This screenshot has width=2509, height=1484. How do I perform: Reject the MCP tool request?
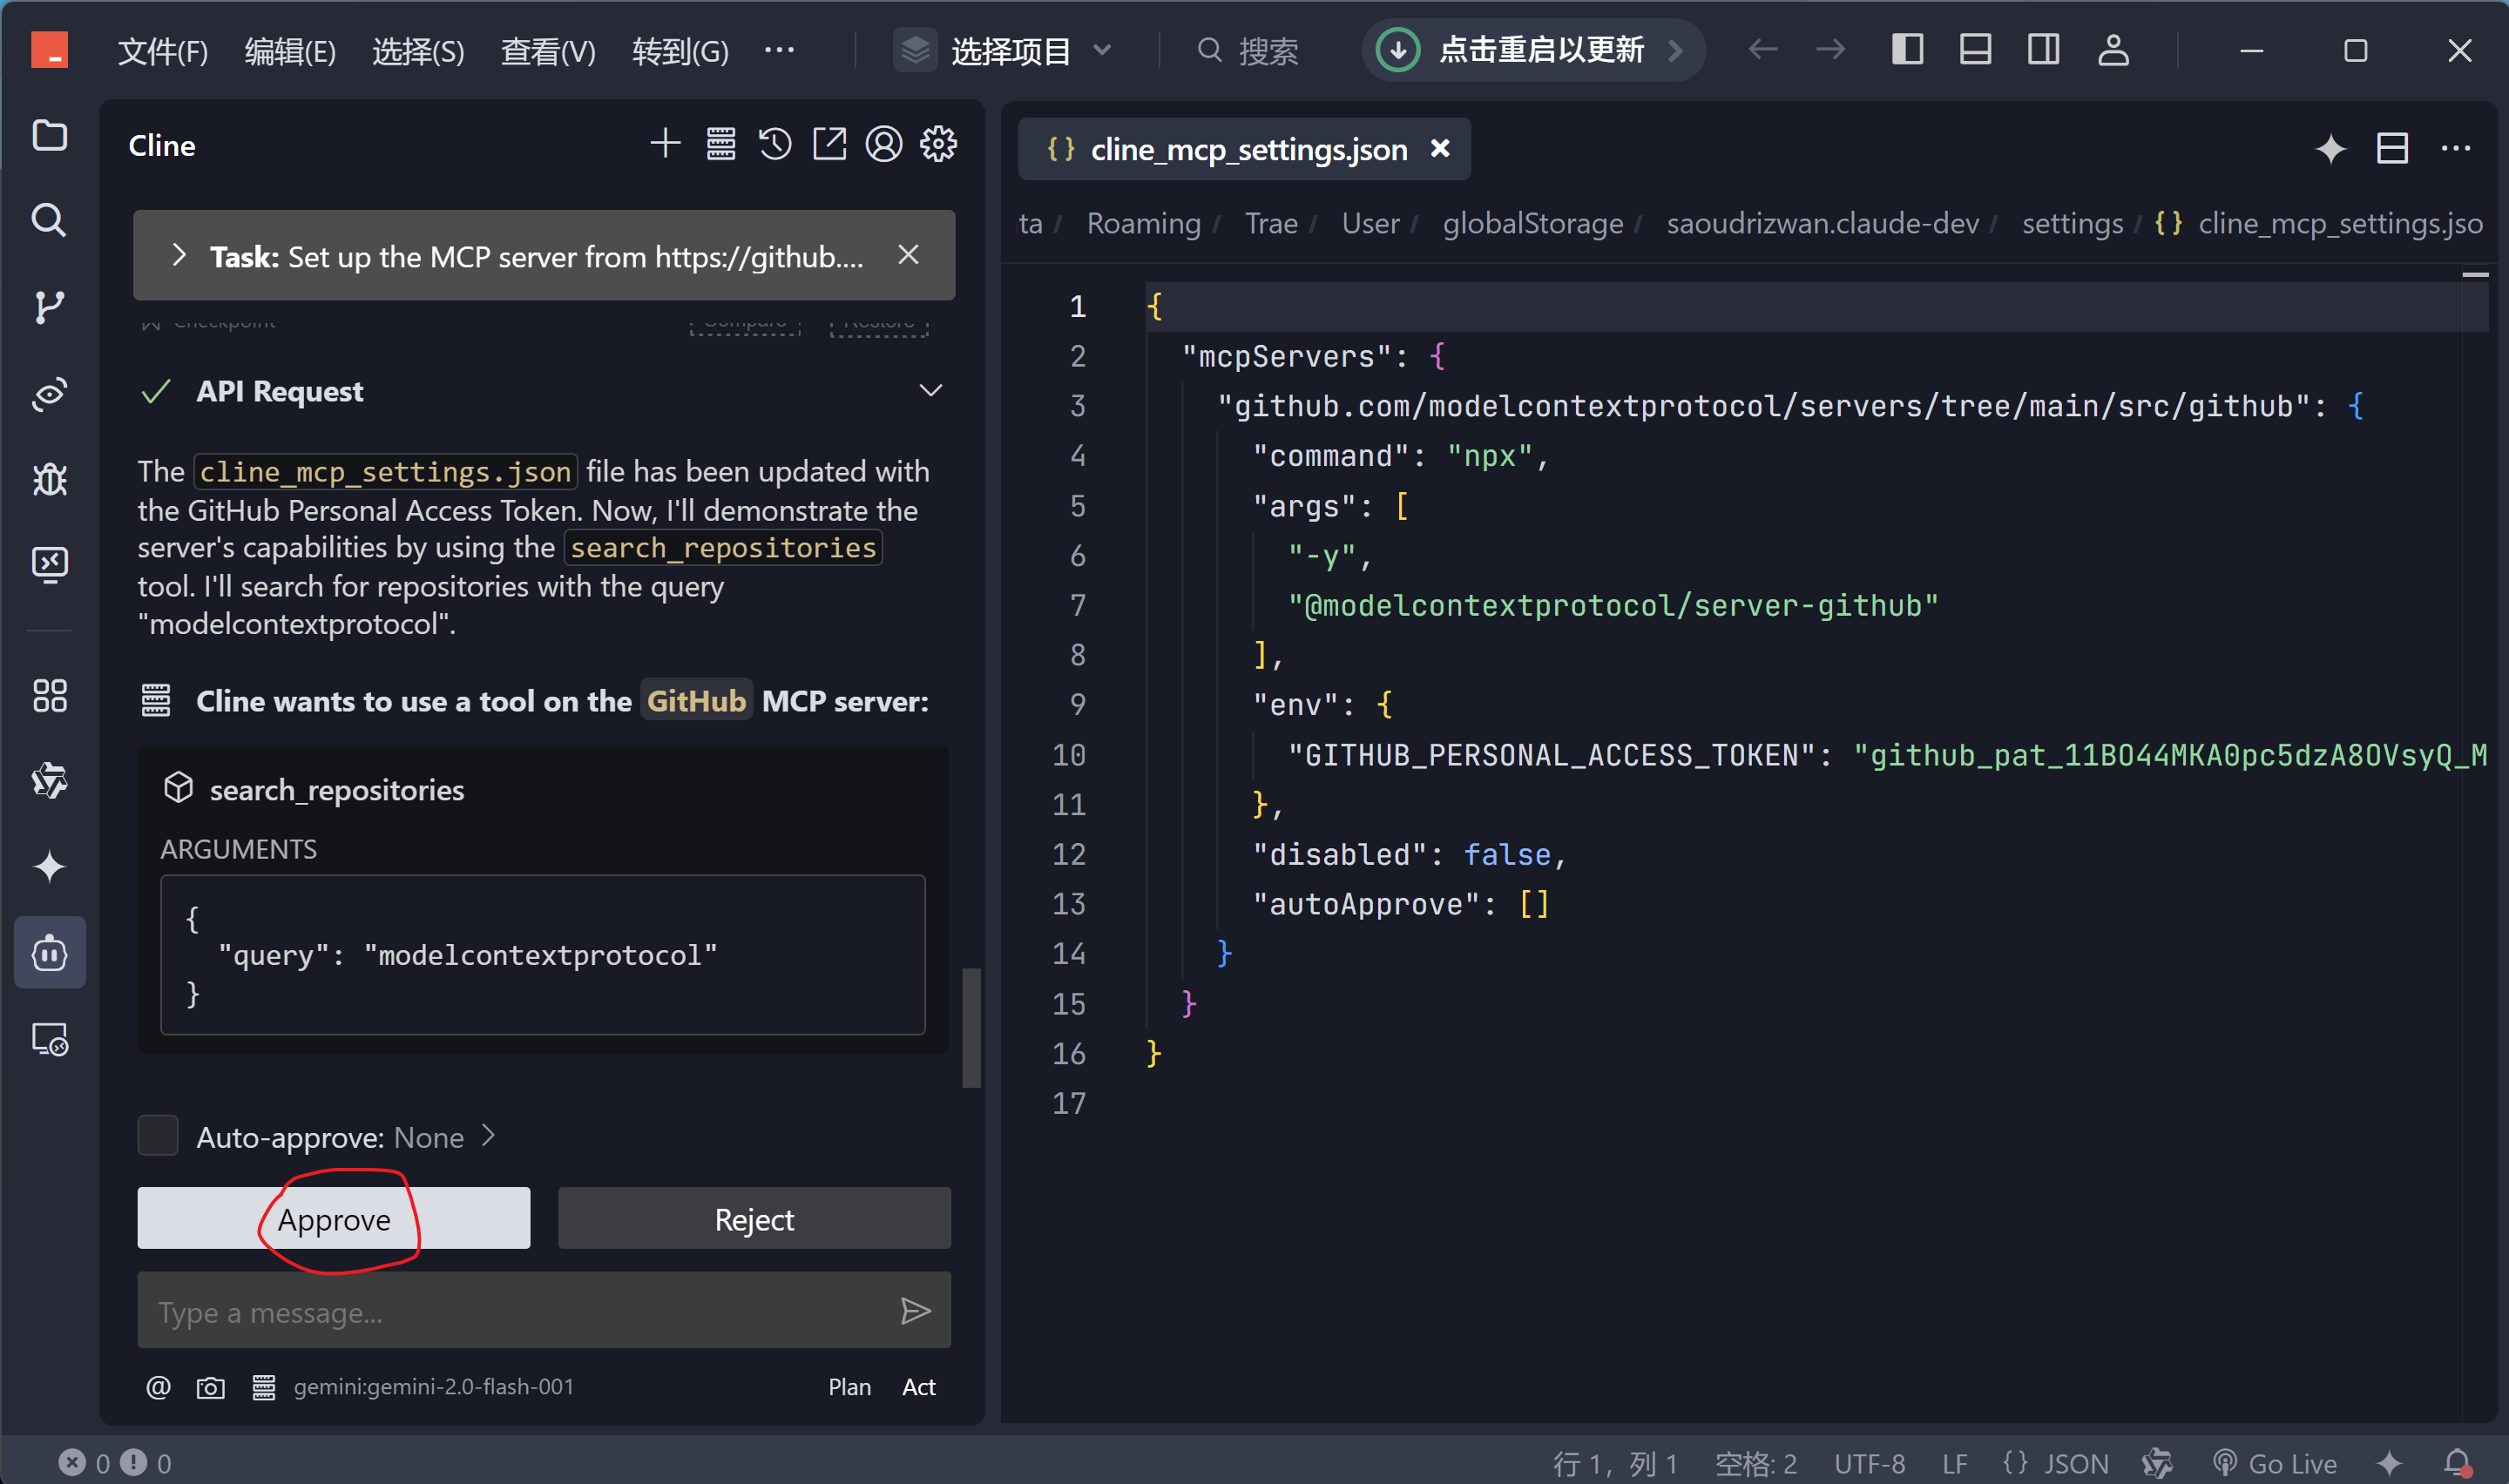[x=754, y=1219]
